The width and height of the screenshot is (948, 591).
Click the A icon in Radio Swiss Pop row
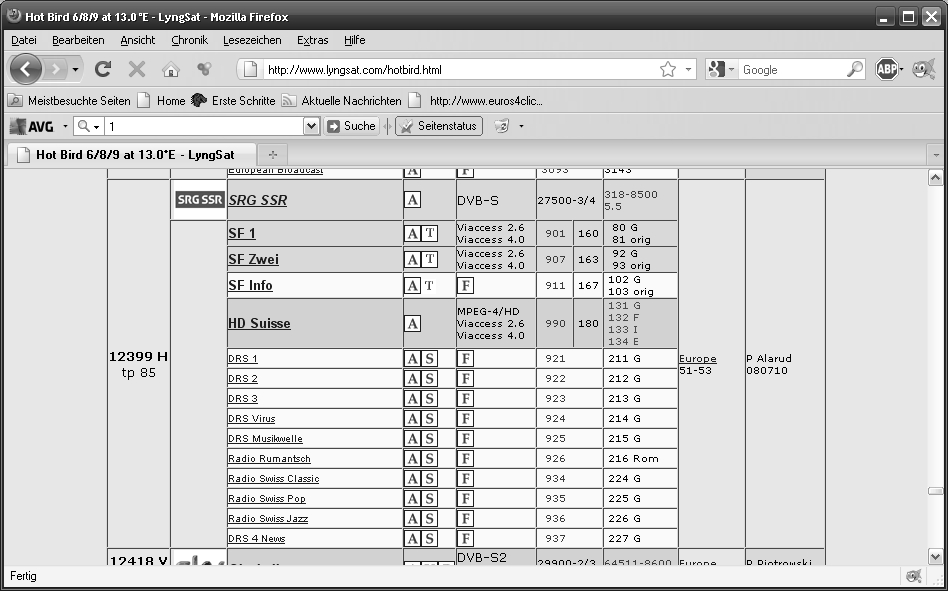pyautogui.click(x=412, y=499)
